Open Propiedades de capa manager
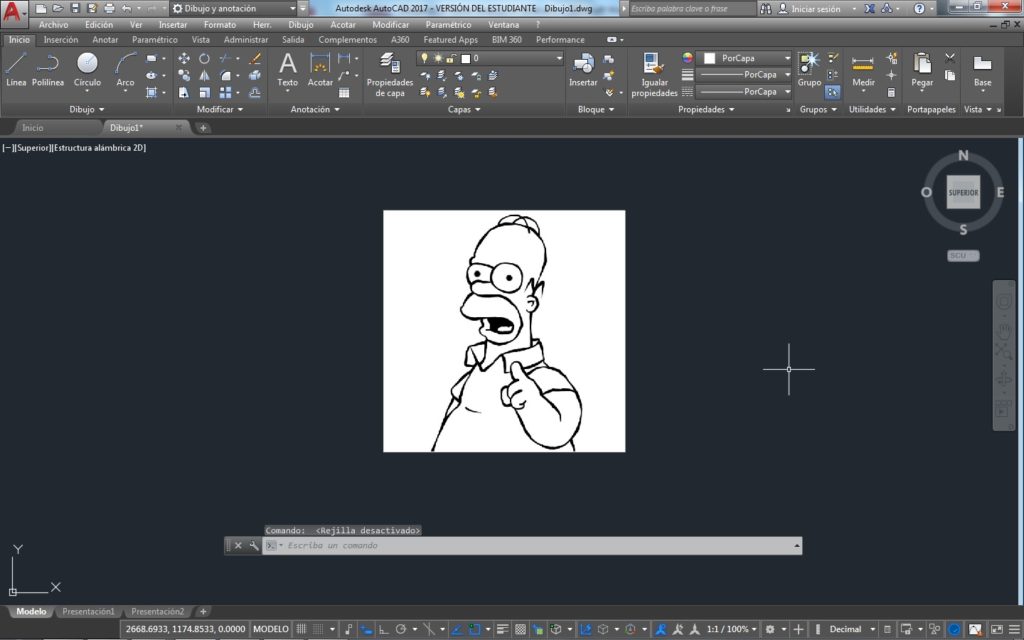The image size is (1024, 640). pyautogui.click(x=390, y=74)
